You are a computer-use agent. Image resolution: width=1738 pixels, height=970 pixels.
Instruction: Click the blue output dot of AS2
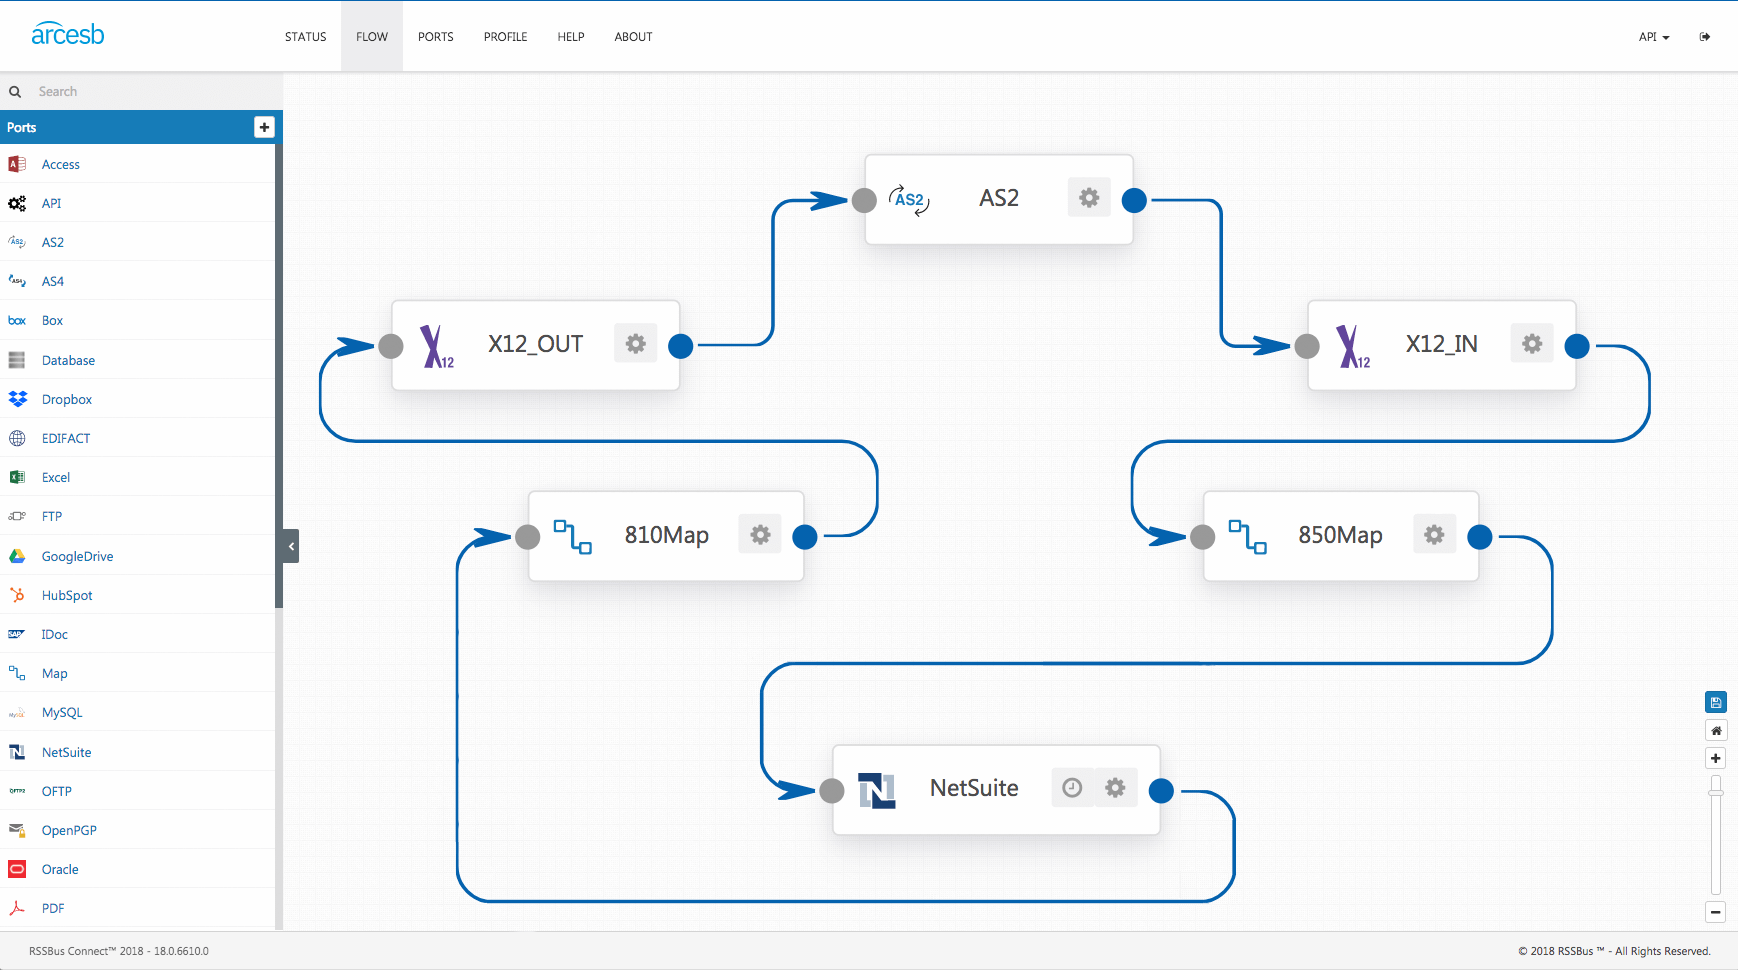tap(1134, 201)
